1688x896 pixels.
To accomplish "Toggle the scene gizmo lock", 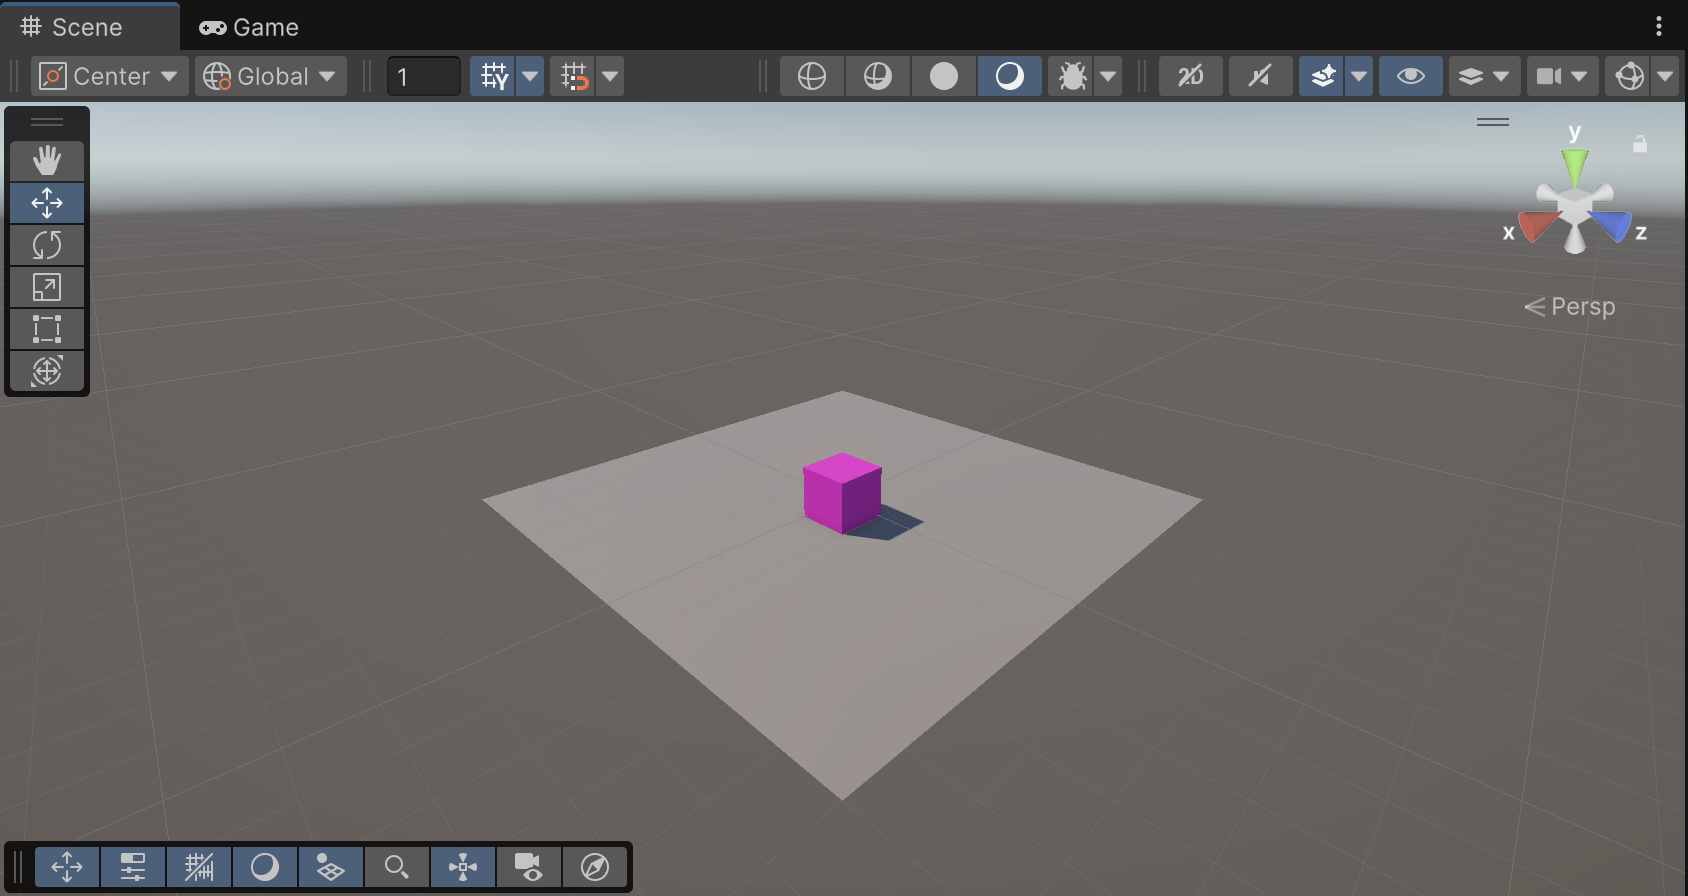I will point(1640,144).
